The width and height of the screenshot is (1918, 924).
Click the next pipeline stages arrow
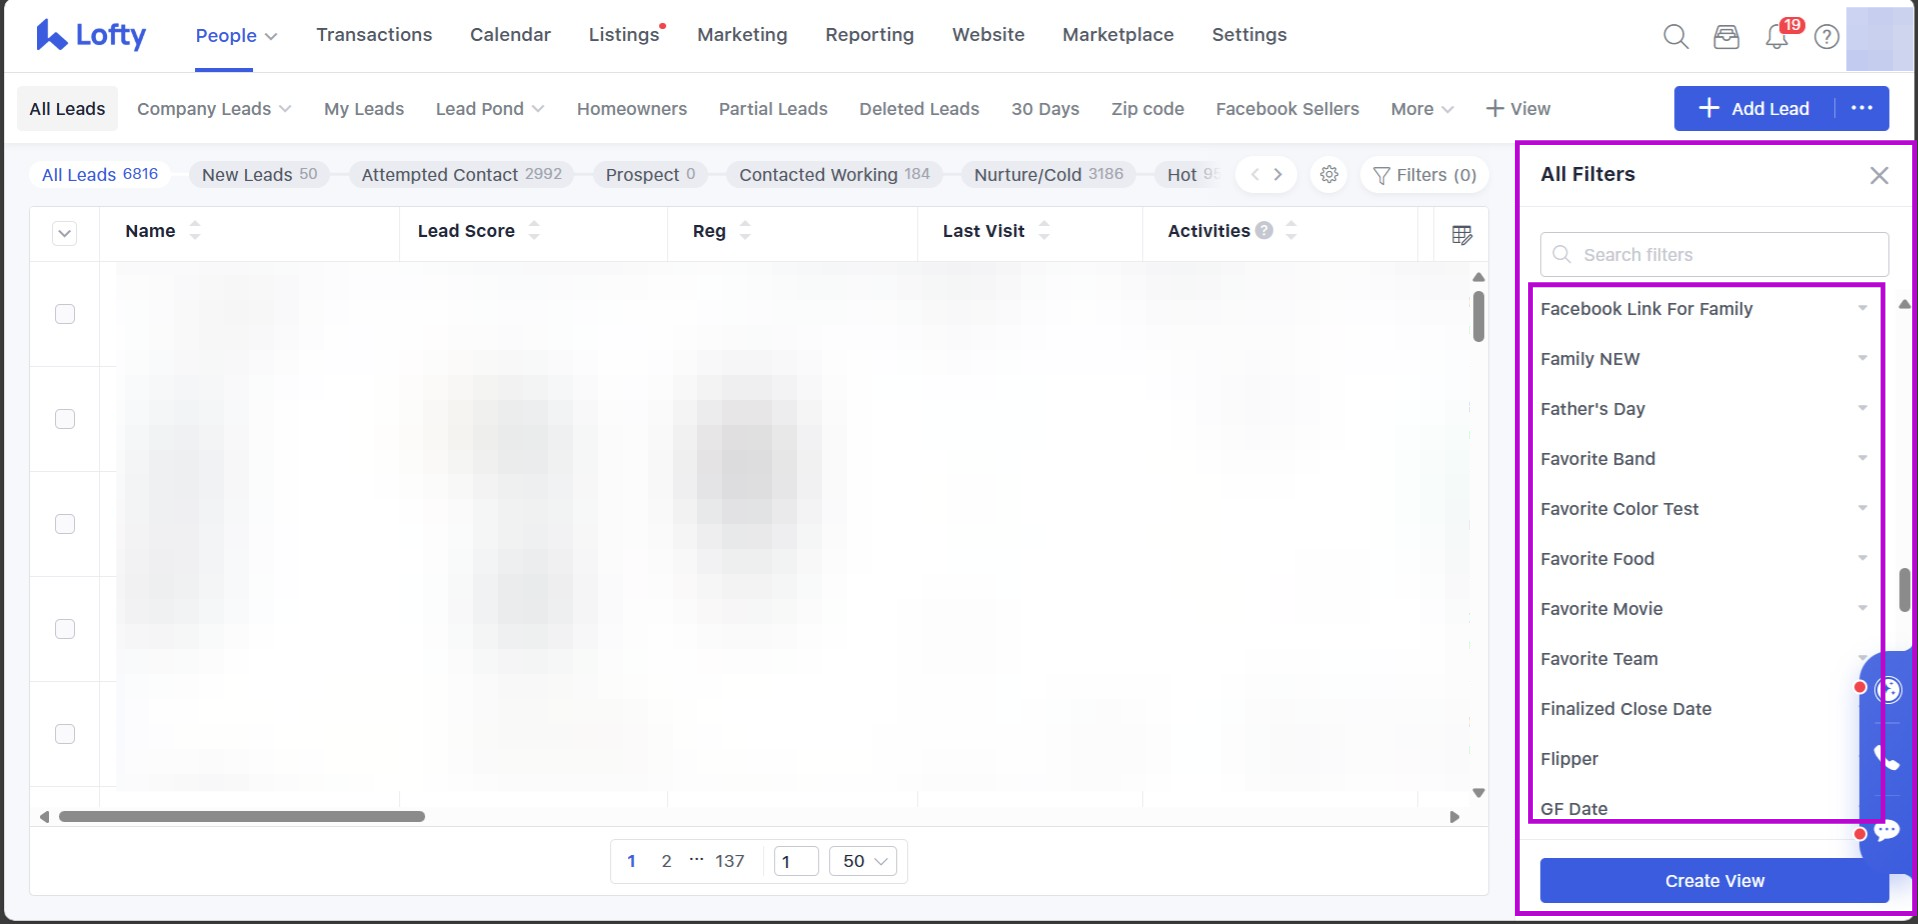point(1278,175)
